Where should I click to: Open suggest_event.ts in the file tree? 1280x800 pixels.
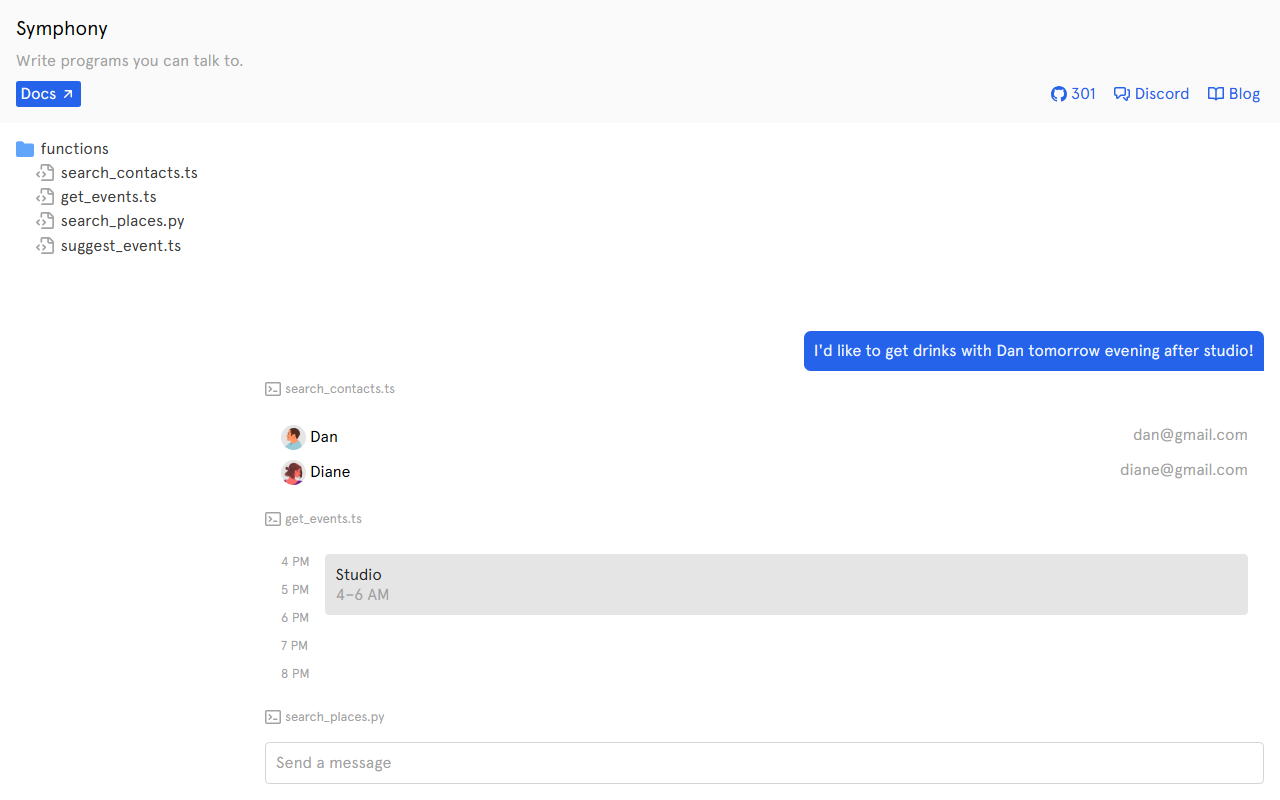(x=121, y=246)
